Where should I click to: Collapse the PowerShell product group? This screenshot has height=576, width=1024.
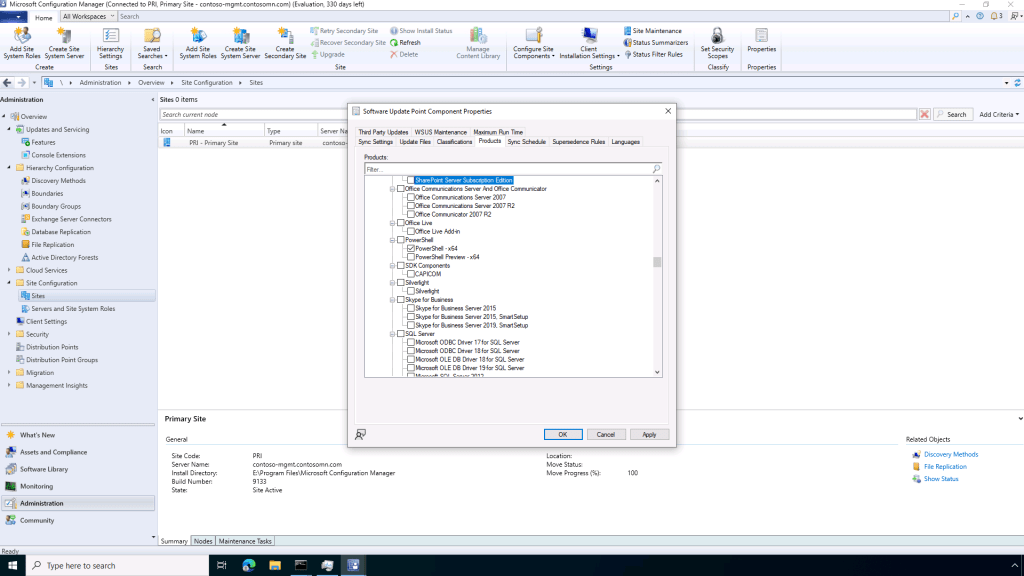coord(392,240)
